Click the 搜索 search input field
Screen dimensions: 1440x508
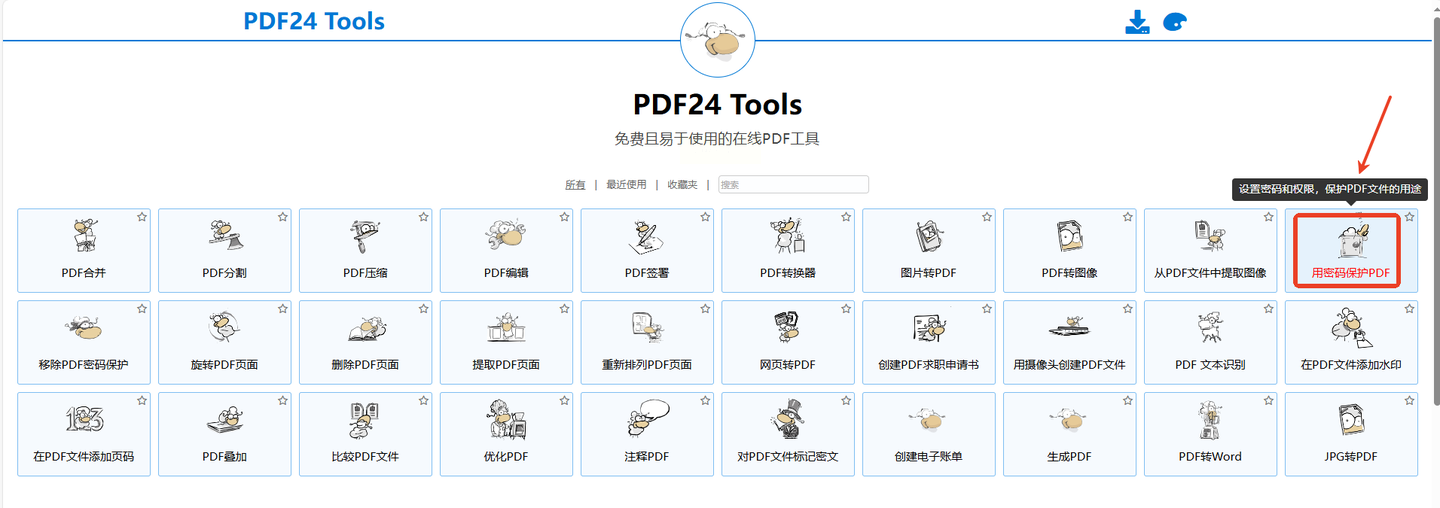[x=793, y=185]
